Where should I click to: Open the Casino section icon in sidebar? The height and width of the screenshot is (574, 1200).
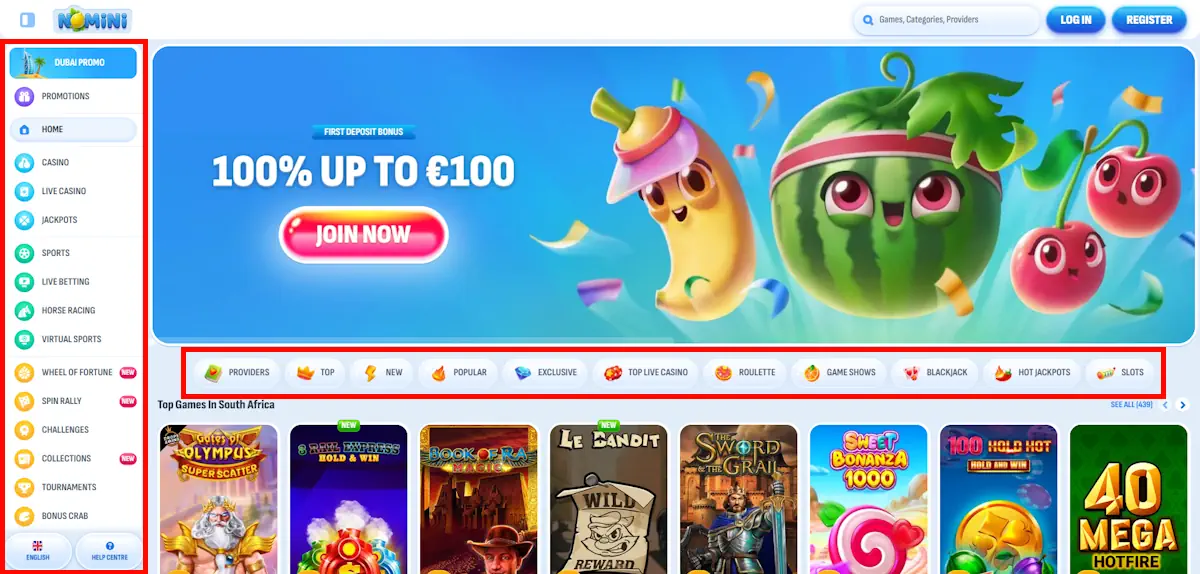coord(24,162)
